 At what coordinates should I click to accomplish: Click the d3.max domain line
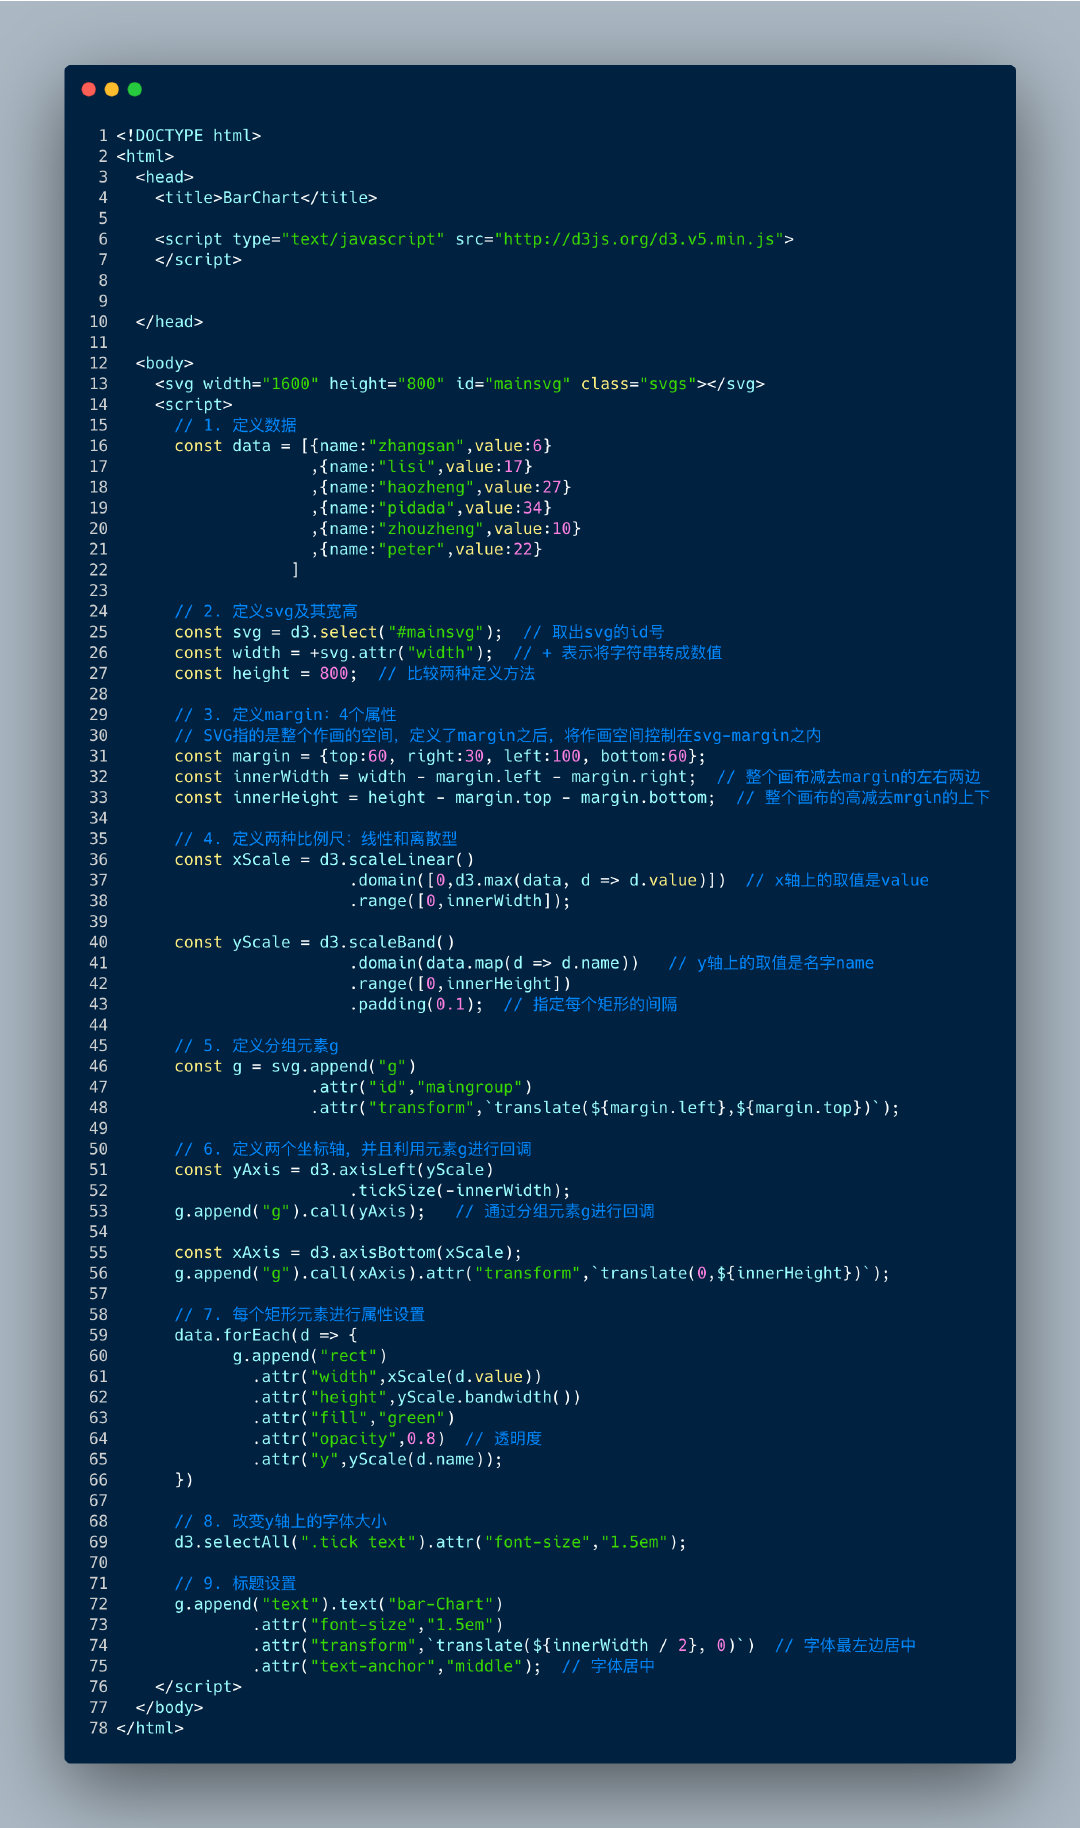538,880
